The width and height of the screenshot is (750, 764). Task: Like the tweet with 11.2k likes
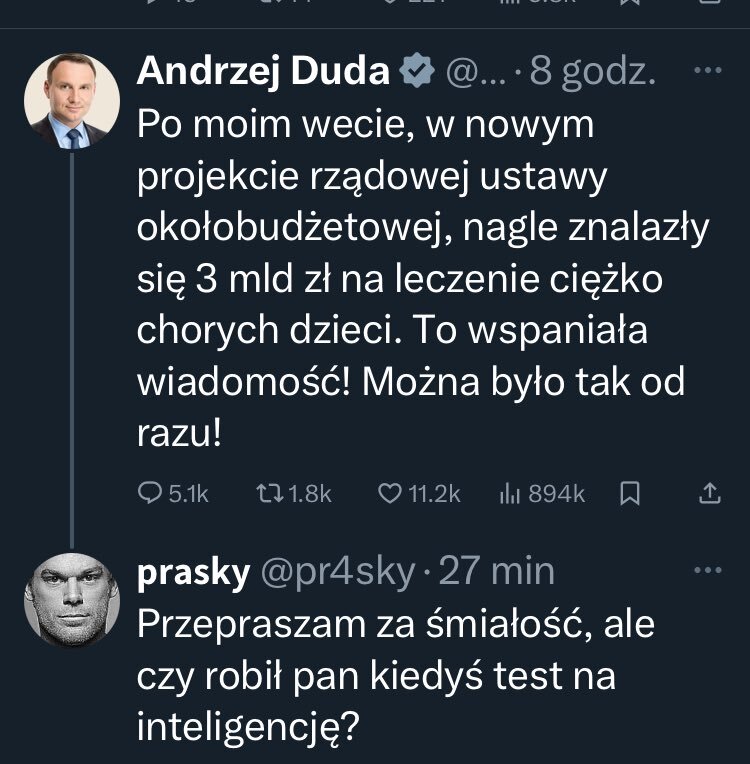(x=391, y=493)
